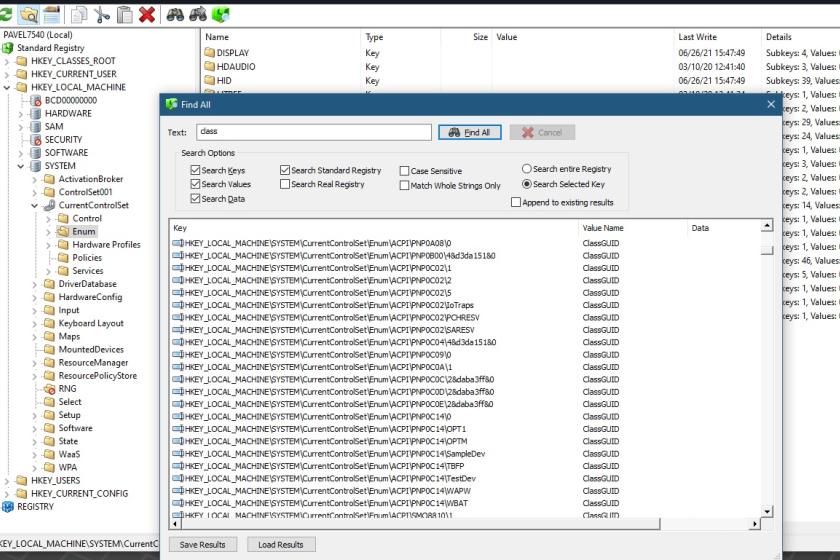Click the Enum folder icon in tree
Image resolution: width=840 pixels, height=560 pixels.
[63, 232]
